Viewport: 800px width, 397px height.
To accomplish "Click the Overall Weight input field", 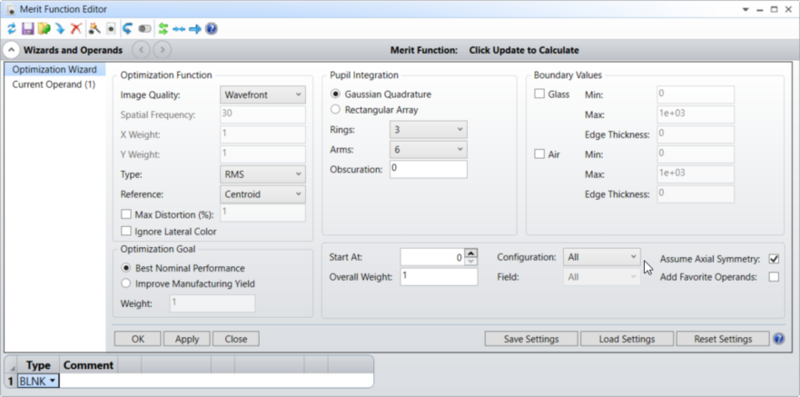I will [439, 277].
